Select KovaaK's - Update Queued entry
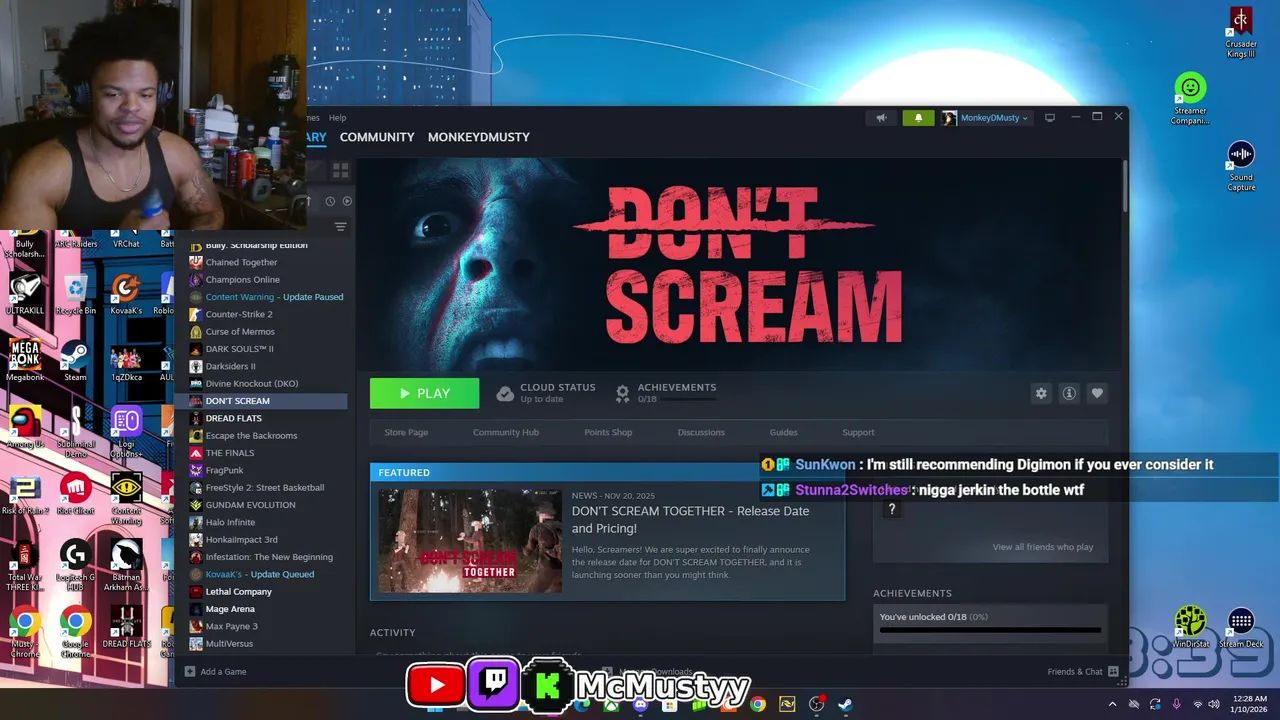The height and width of the screenshot is (720, 1280). 260,574
